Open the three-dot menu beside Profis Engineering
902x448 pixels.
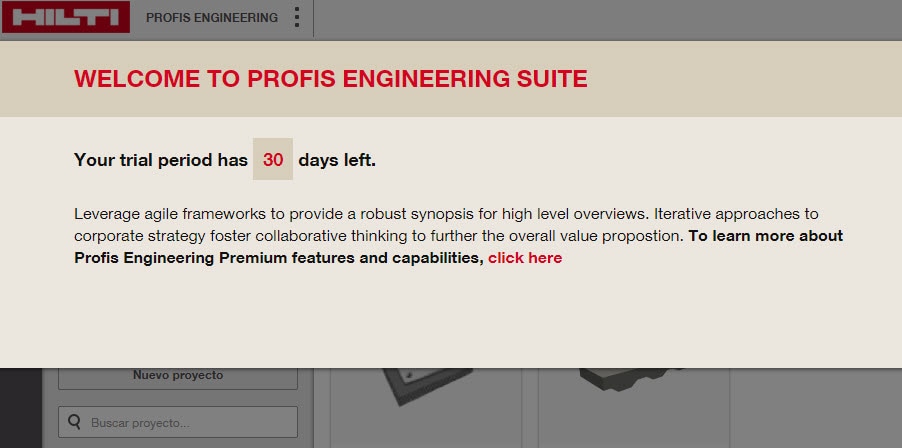click(296, 18)
